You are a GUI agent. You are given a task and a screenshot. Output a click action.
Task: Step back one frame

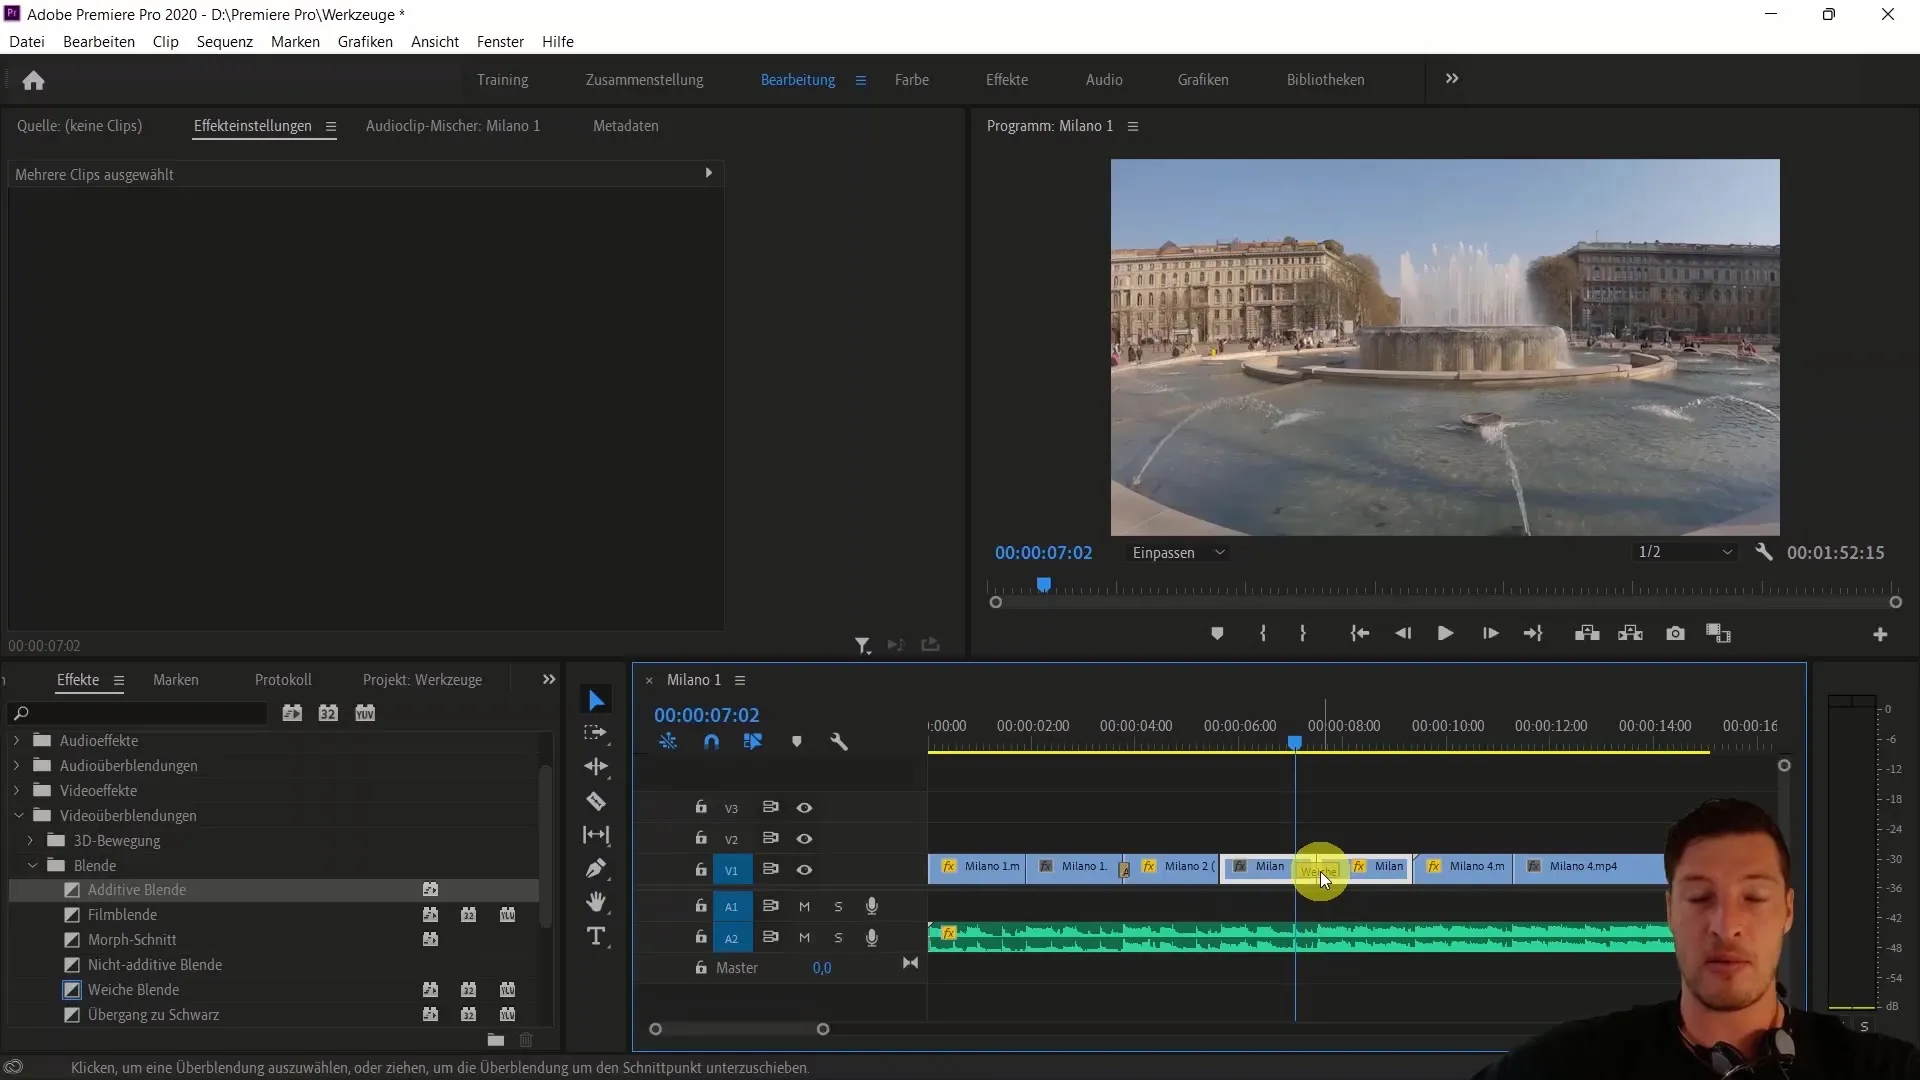coord(1403,634)
